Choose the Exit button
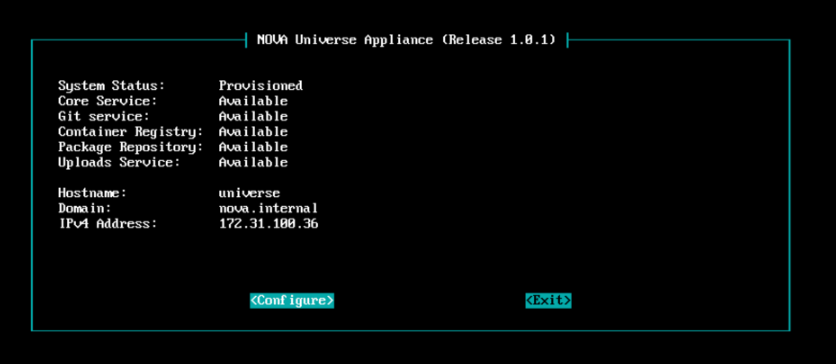836x364 pixels. 548,301
